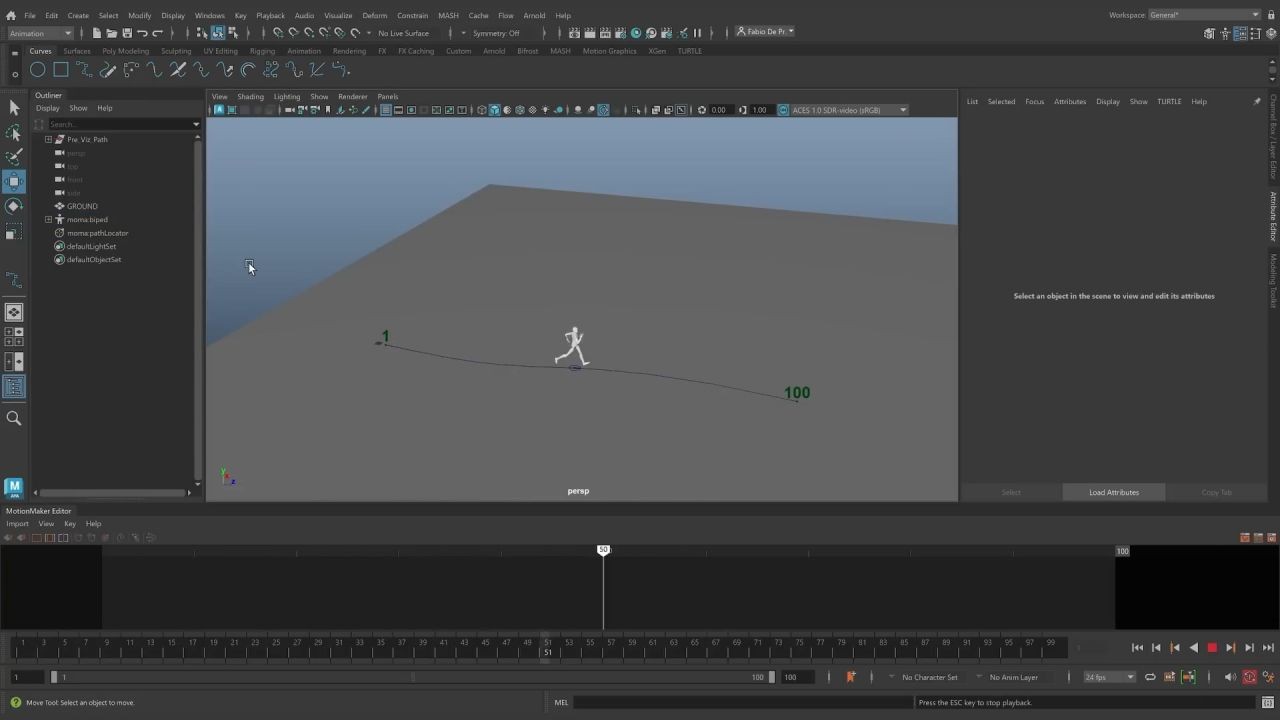This screenshot has height=720, width=1280.
Task: Select moma:pathLocator in the Outliner
Action: [x=97, y=233]
